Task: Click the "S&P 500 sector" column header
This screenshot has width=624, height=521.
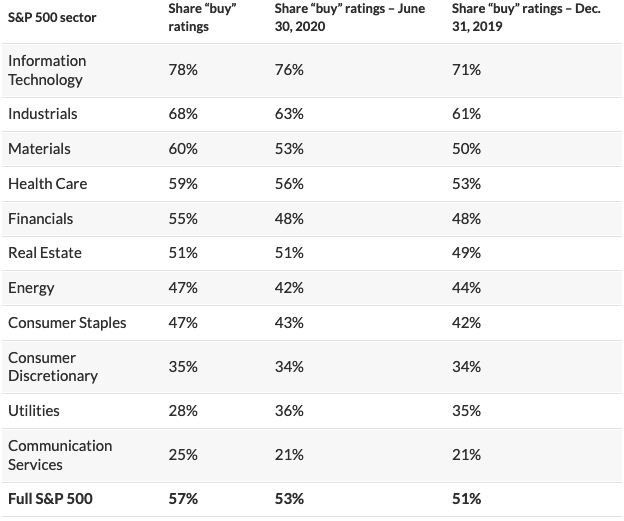Action: 52,18
